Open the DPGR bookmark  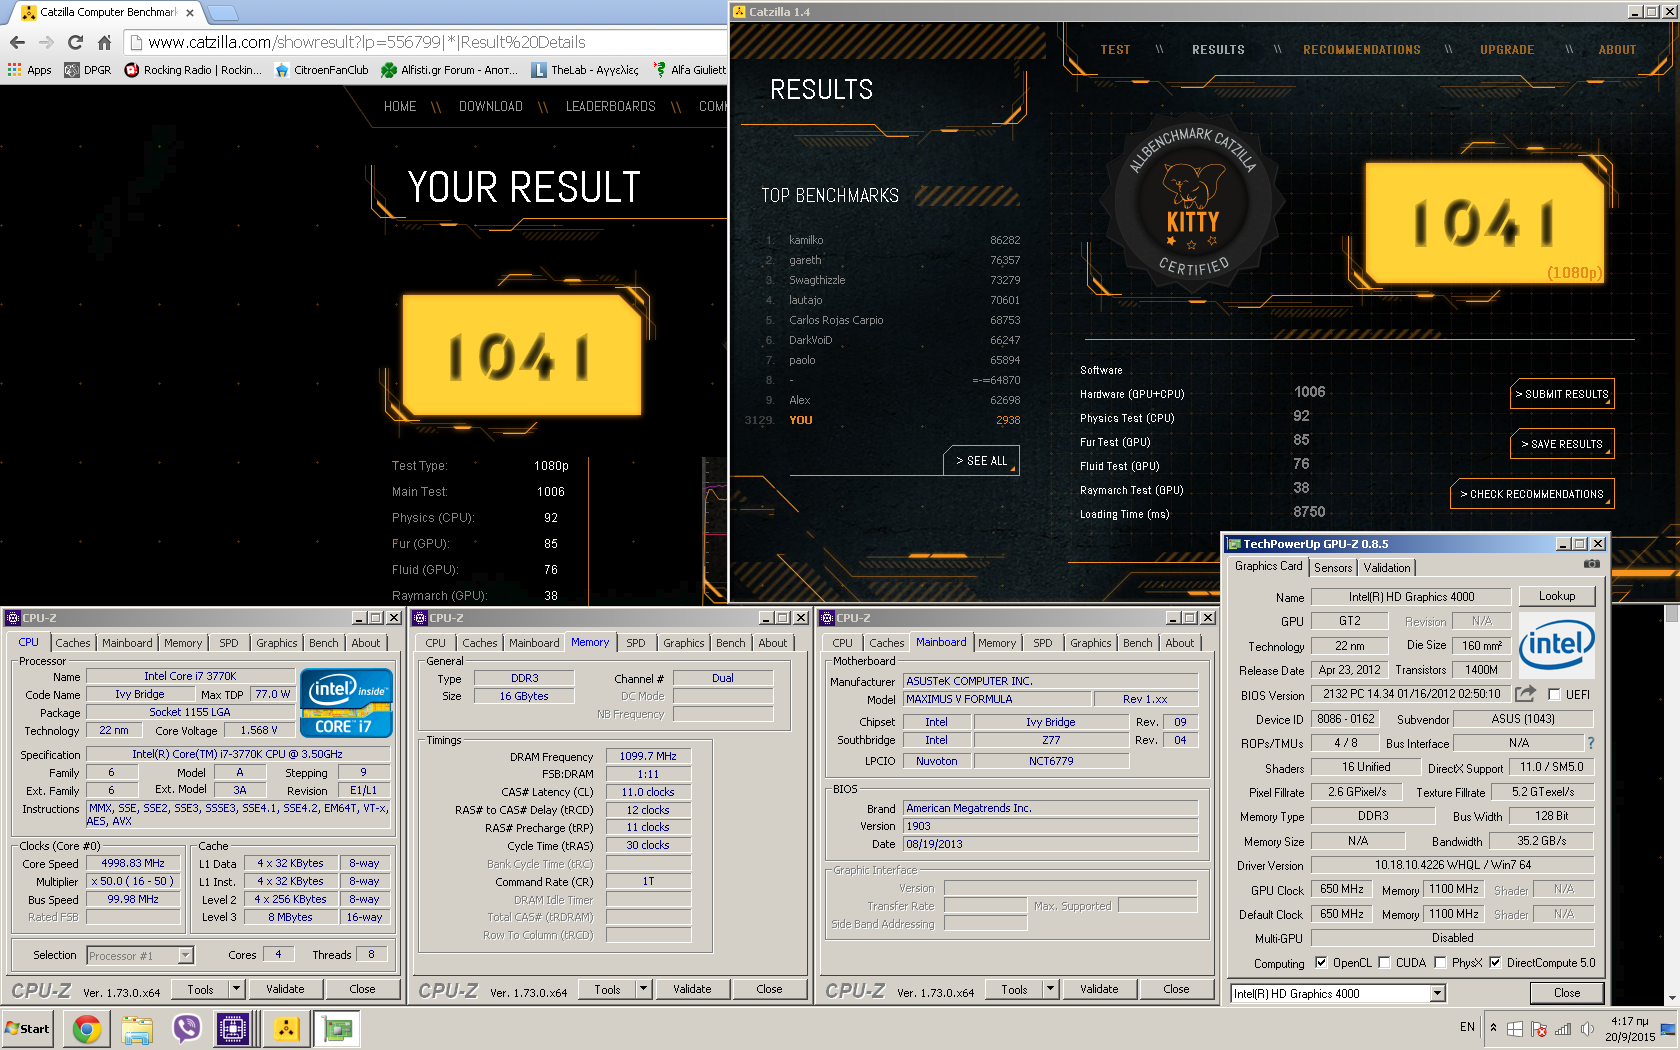(x=88, y=70)
